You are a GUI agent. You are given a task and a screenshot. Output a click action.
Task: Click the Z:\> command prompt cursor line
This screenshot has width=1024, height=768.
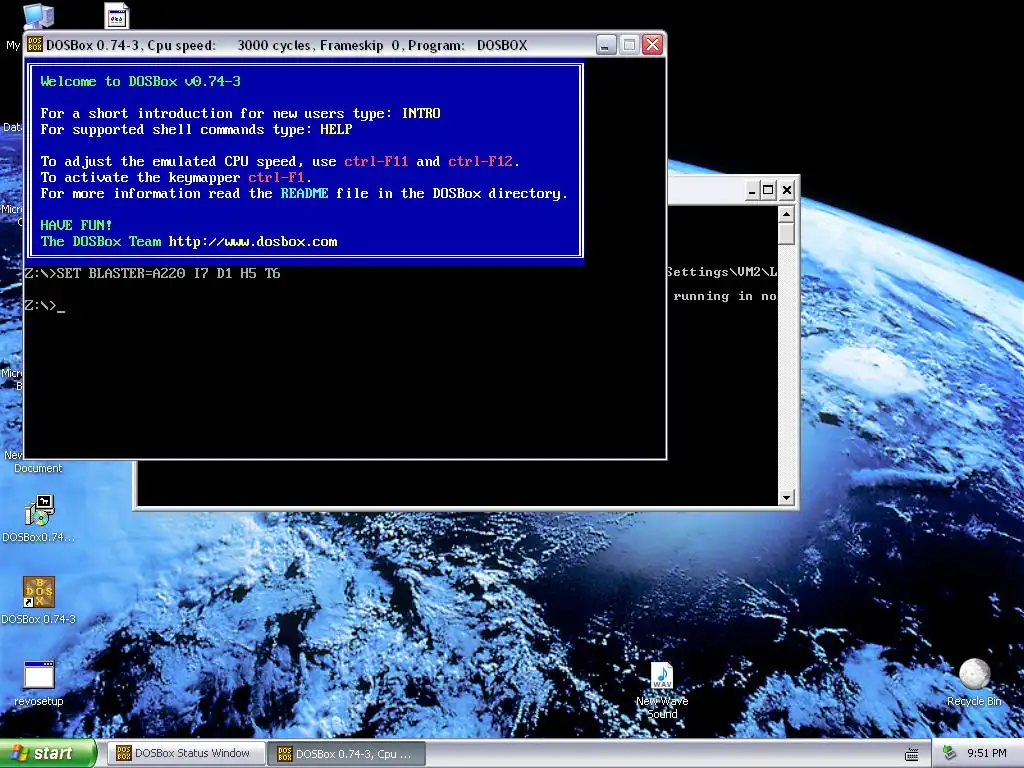(44, 305)
